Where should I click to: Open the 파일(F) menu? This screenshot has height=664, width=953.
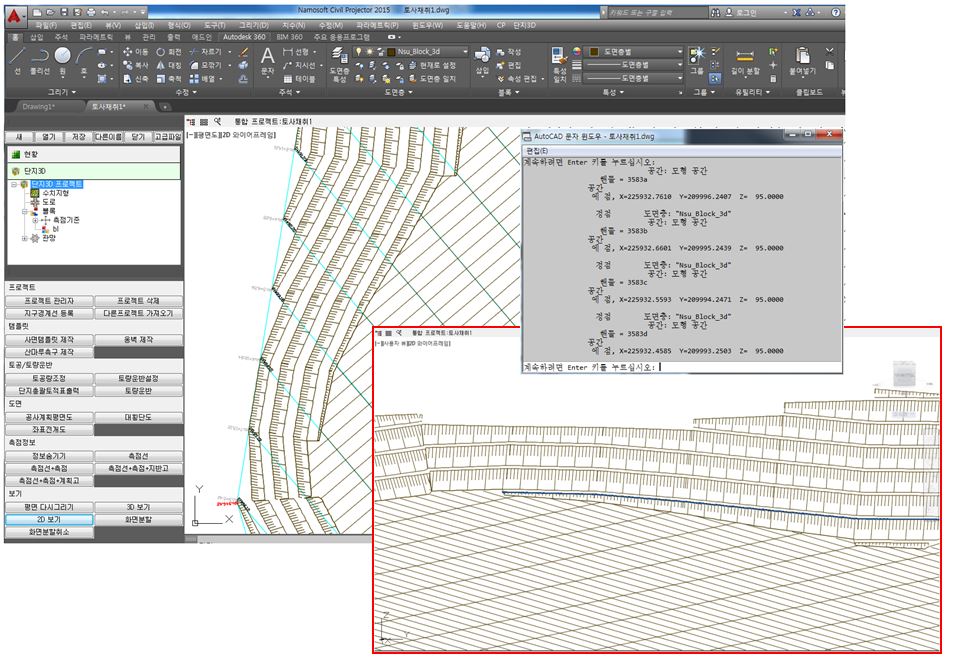click(46, 26)
